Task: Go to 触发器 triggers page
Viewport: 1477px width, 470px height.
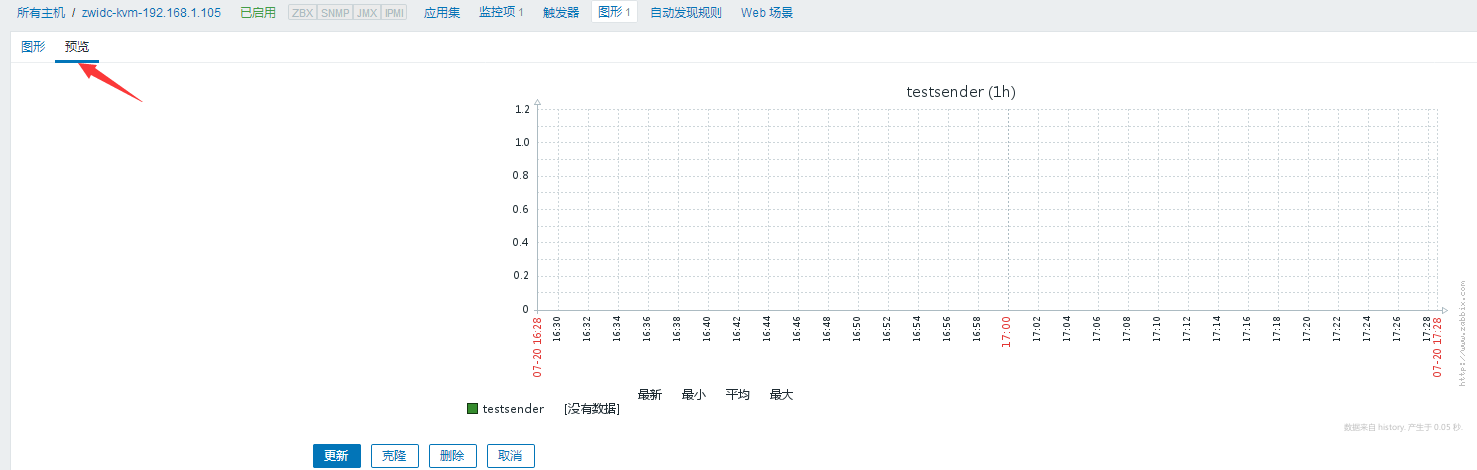Action: coord(561,13)
